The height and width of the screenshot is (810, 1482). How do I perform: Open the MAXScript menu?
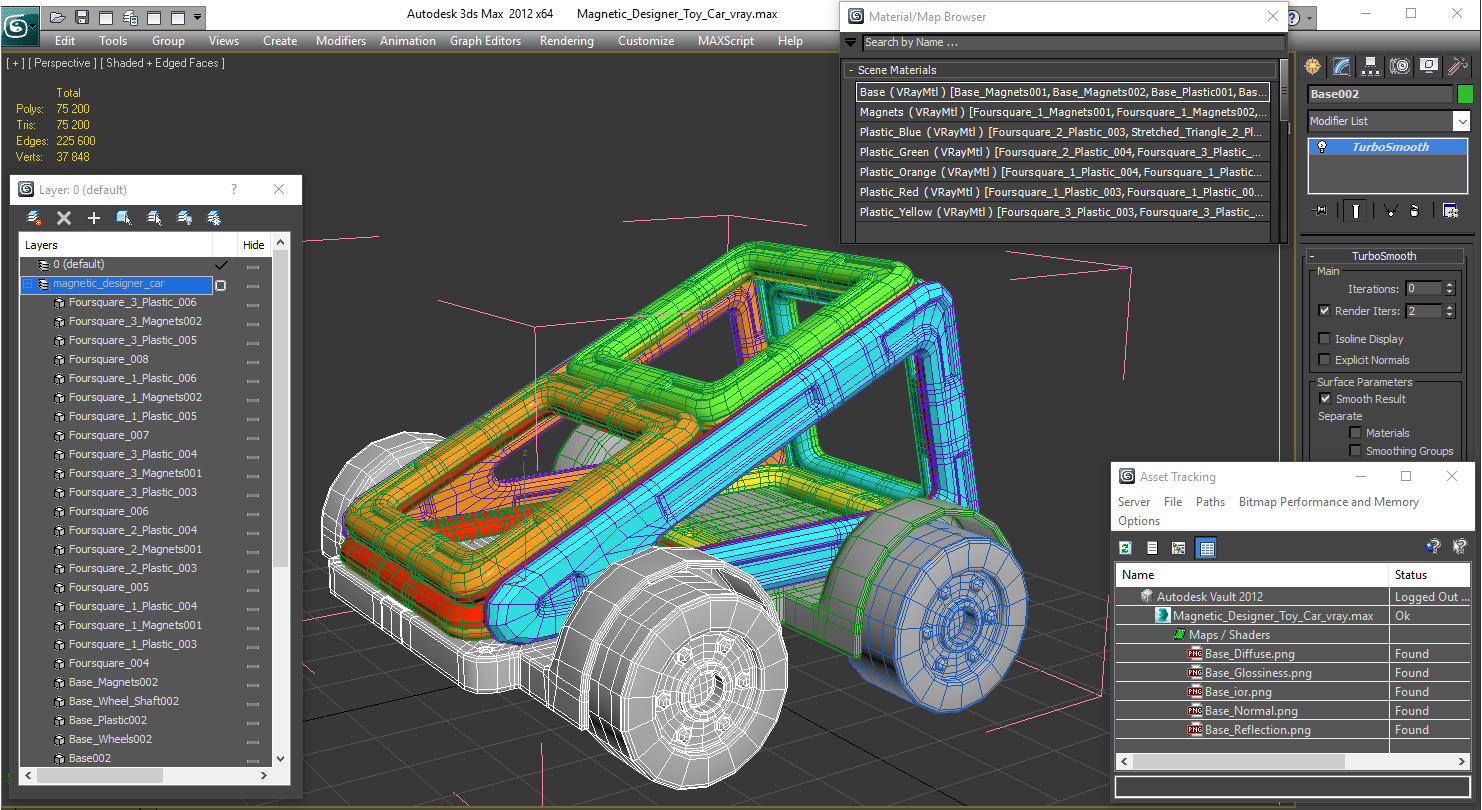click(726, 41)
